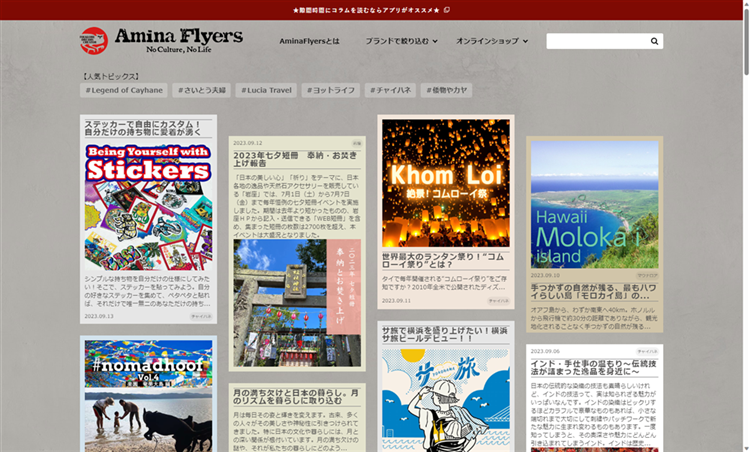The height and width of the screenshot is (452, 750).
Task: Click the label on the Molokai card
Action: 647,276
